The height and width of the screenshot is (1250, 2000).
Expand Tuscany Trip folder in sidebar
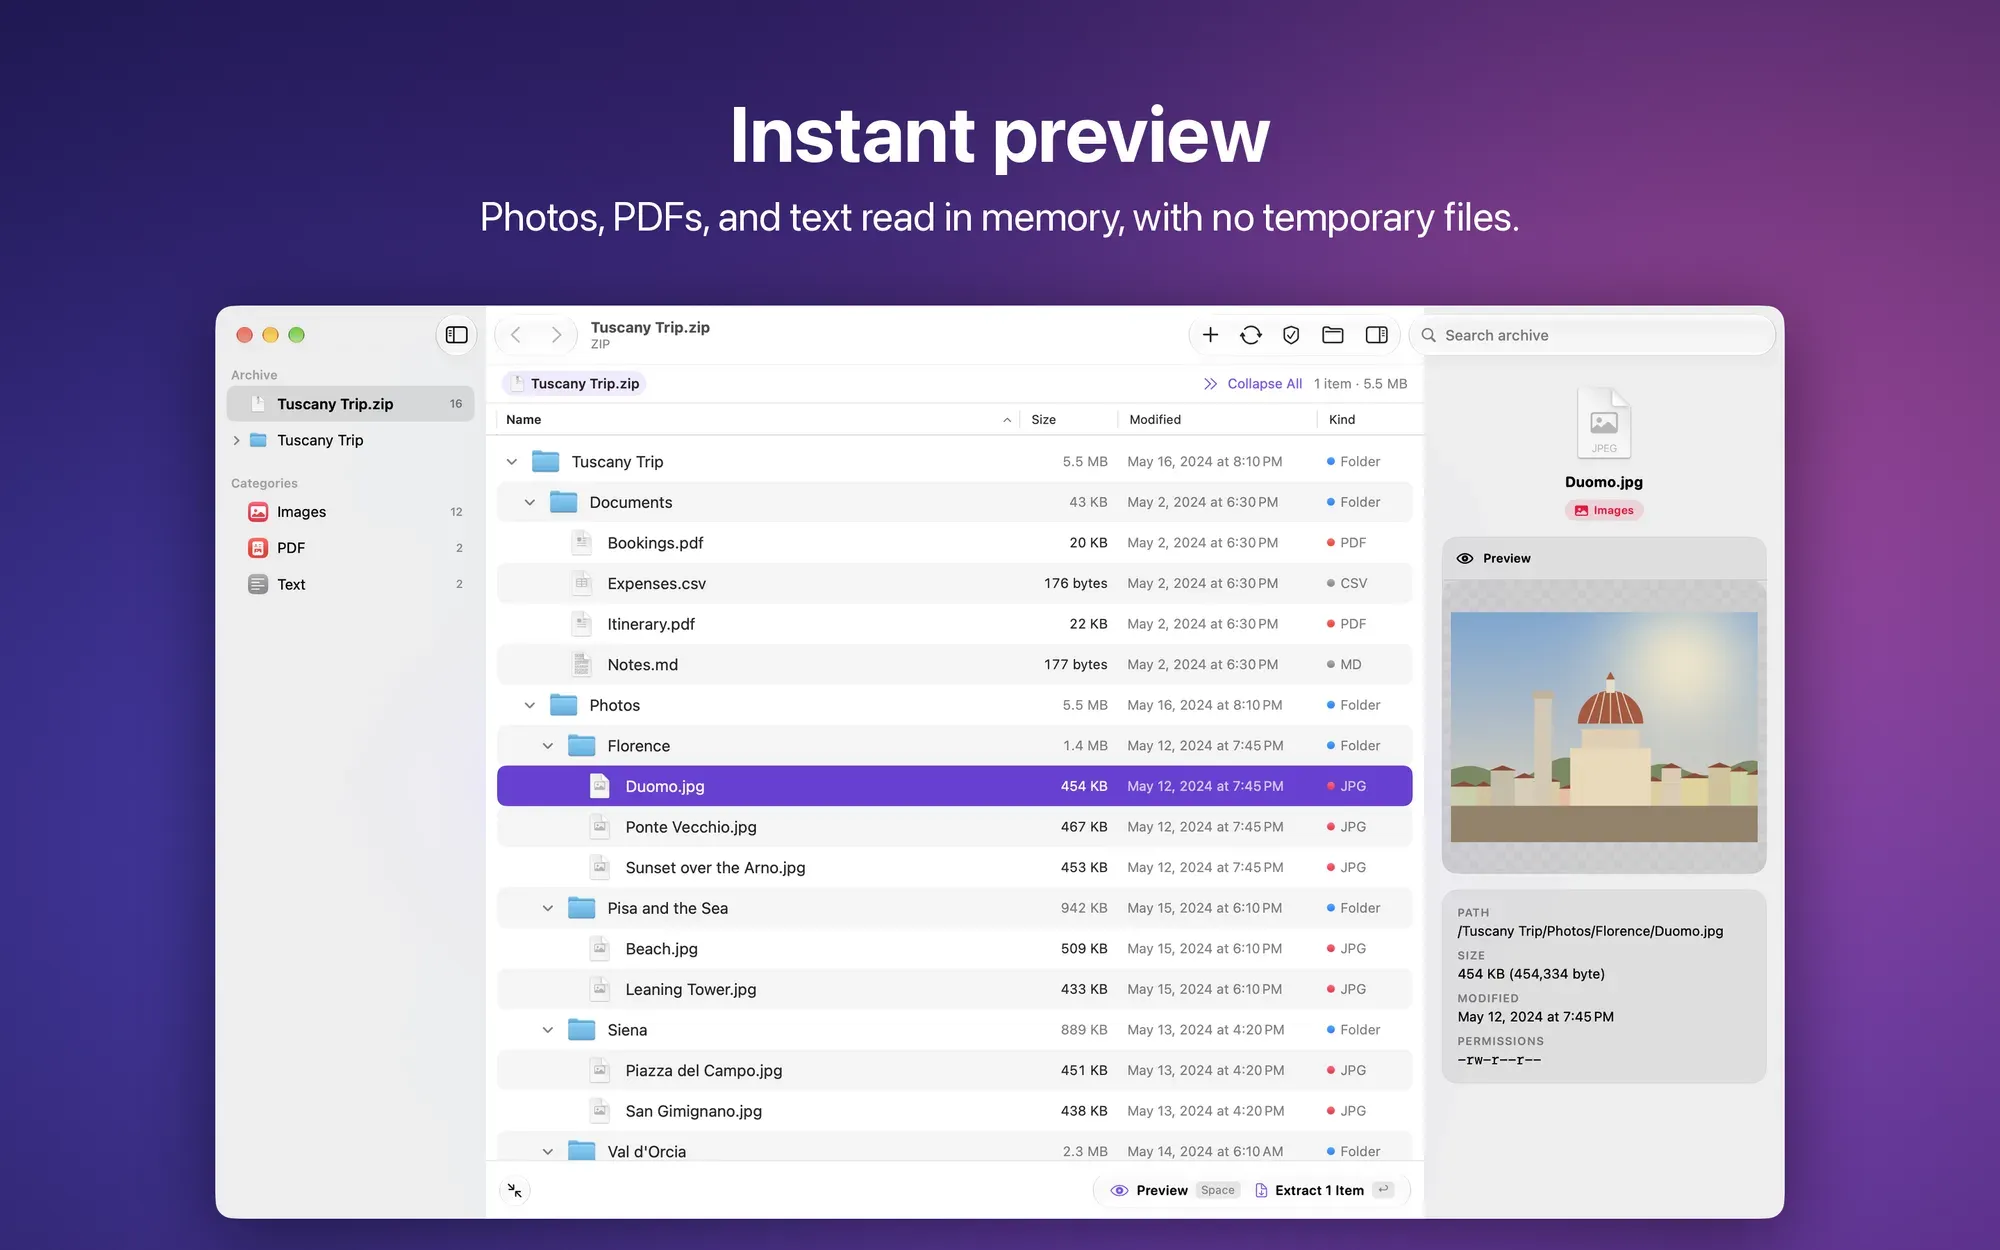coord(236,440)
